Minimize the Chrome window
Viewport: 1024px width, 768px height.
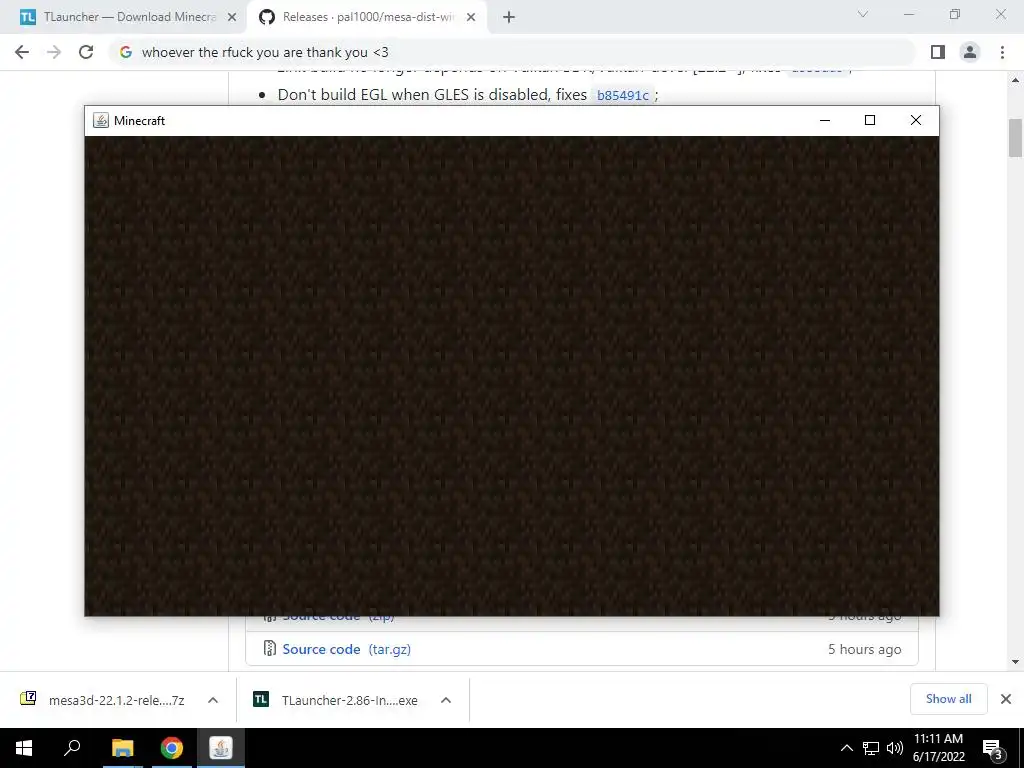[x=909, y=14]
